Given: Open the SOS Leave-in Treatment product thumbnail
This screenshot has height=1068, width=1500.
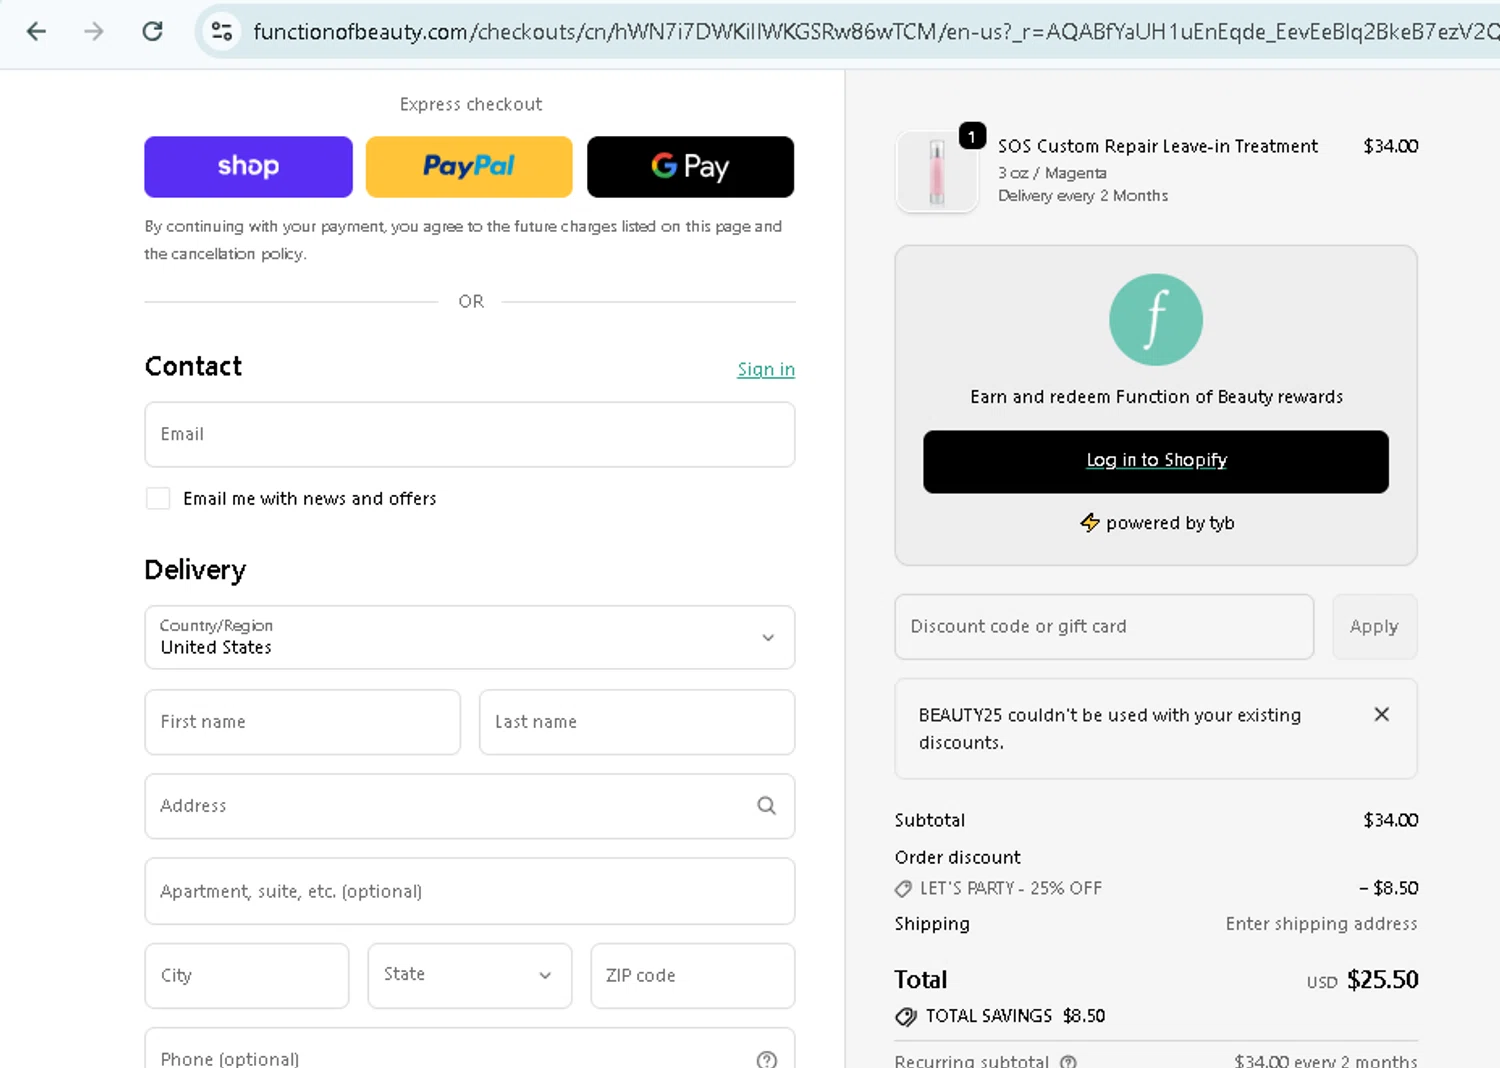Looking at the screenshot, I should [937, 172].
